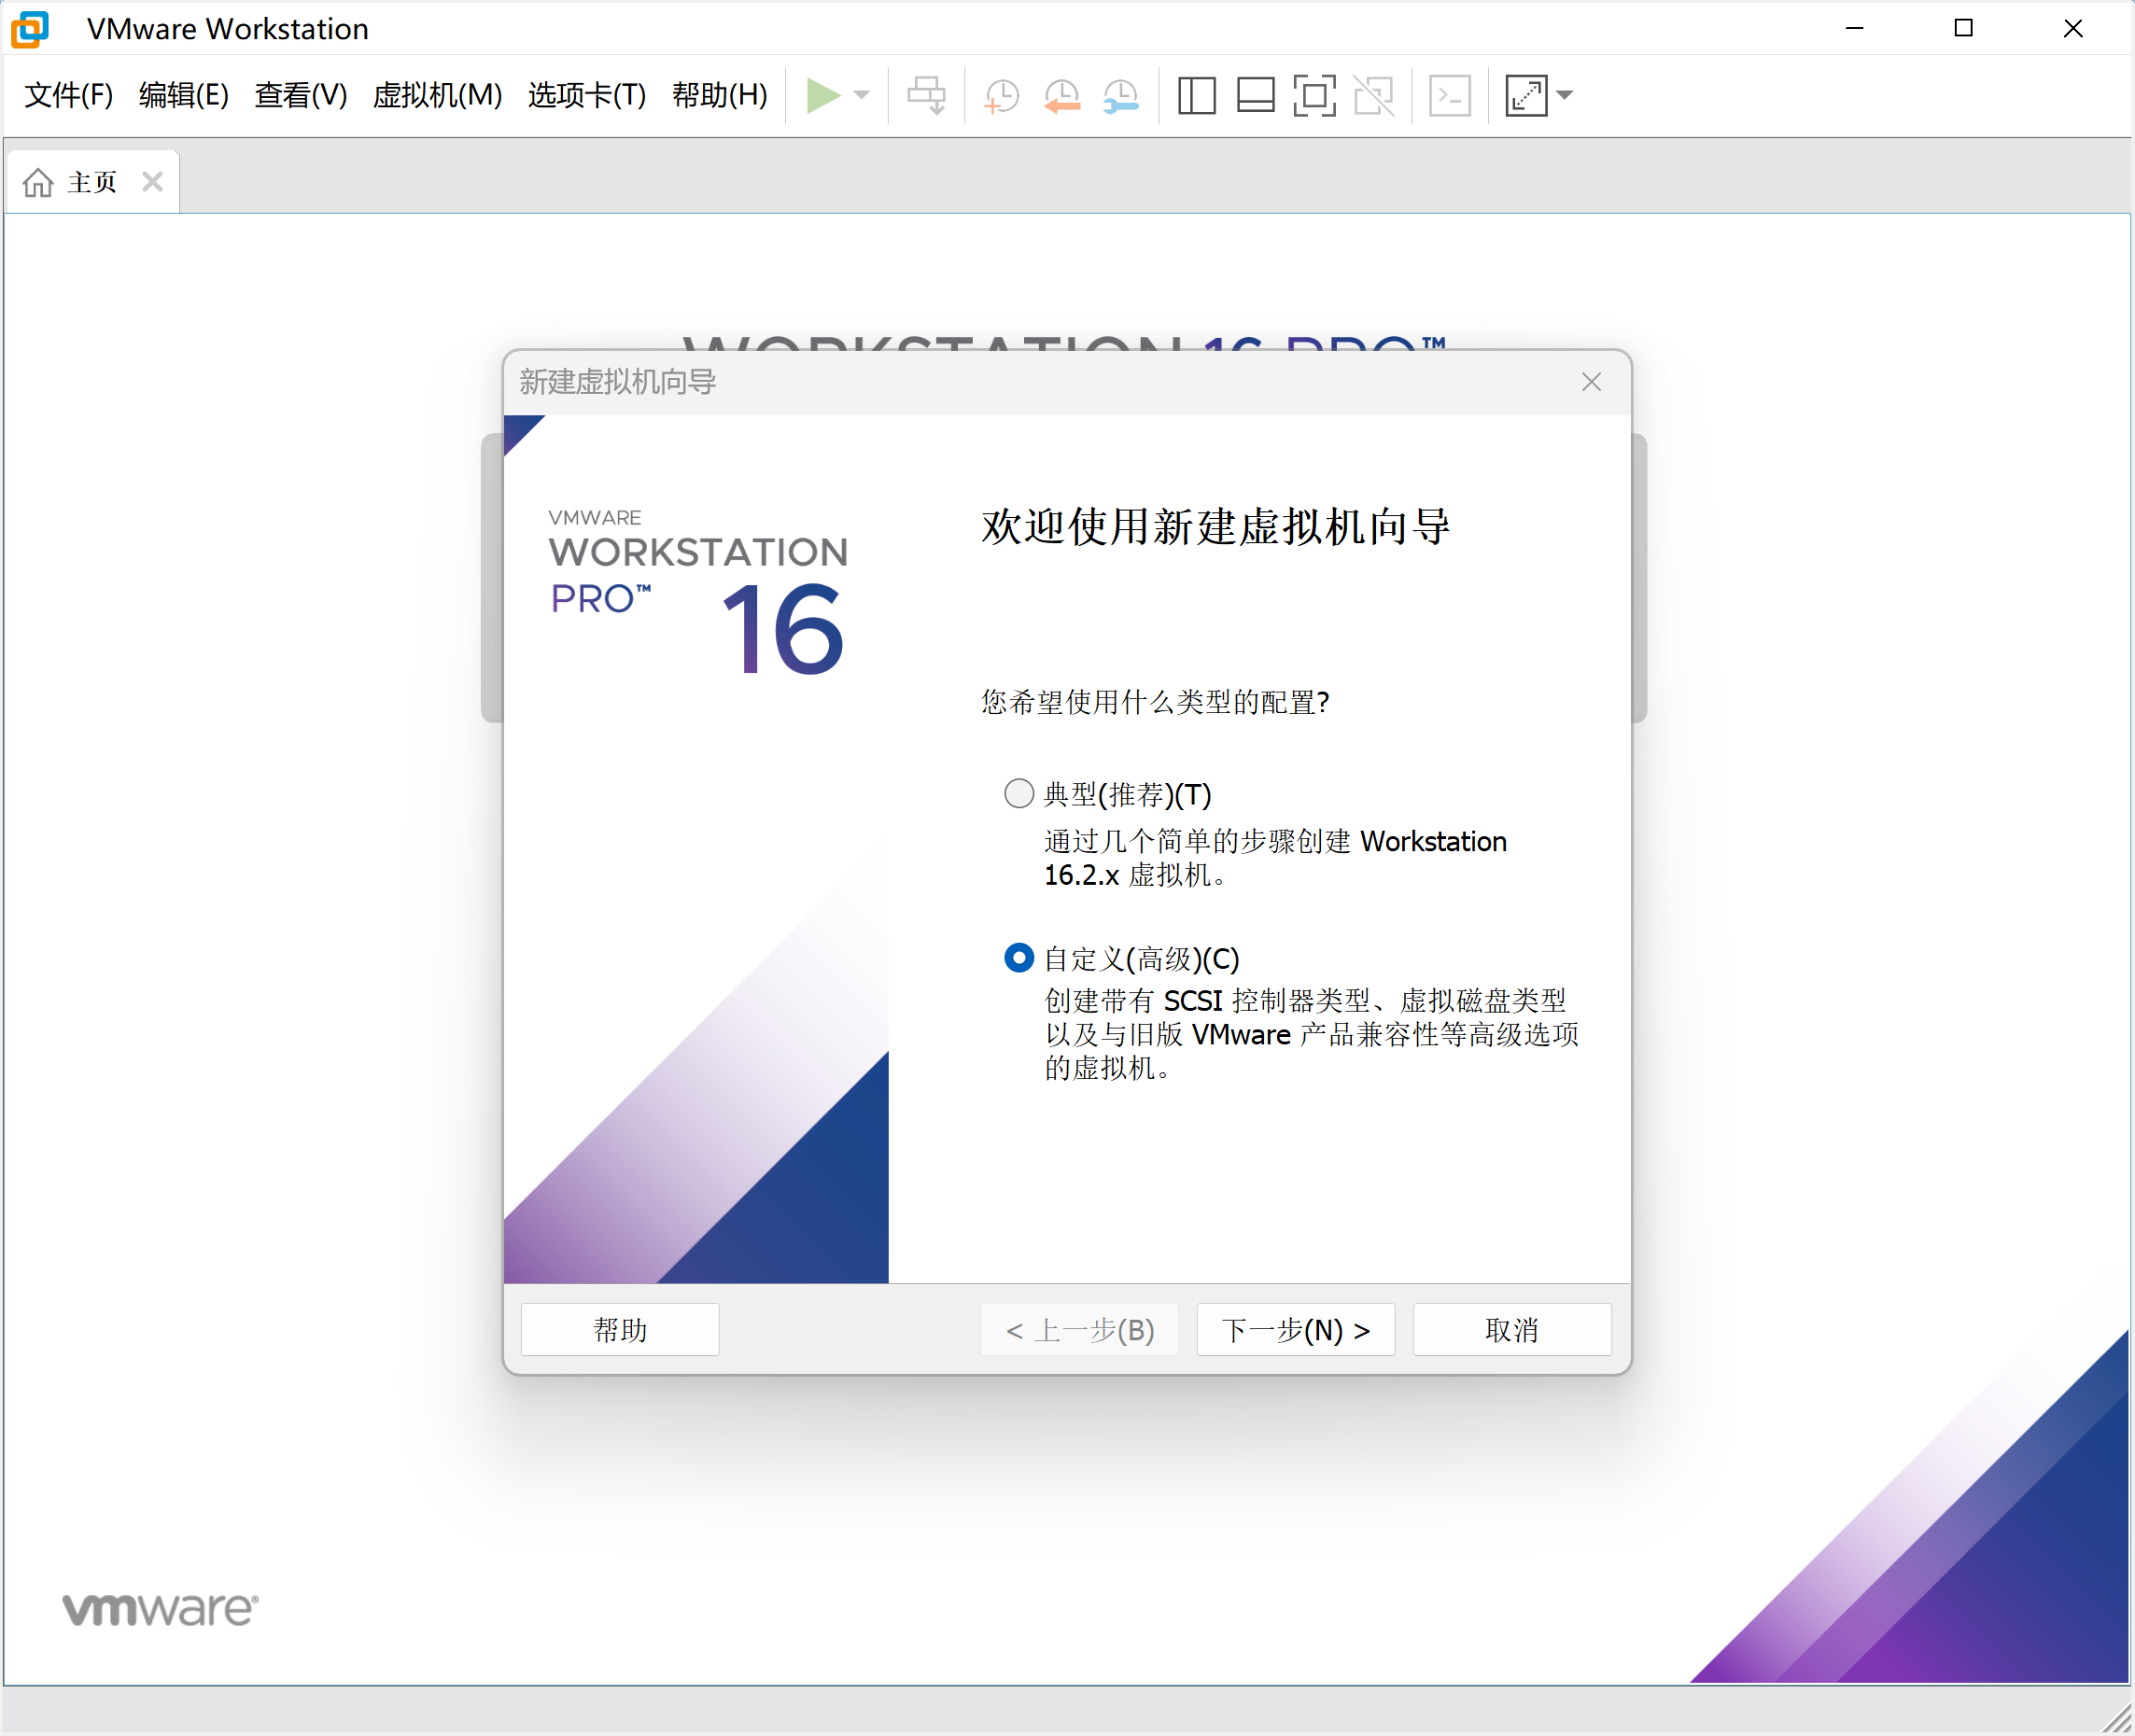
Task: Click the Unity mode icon
Action: (1374, 96)
